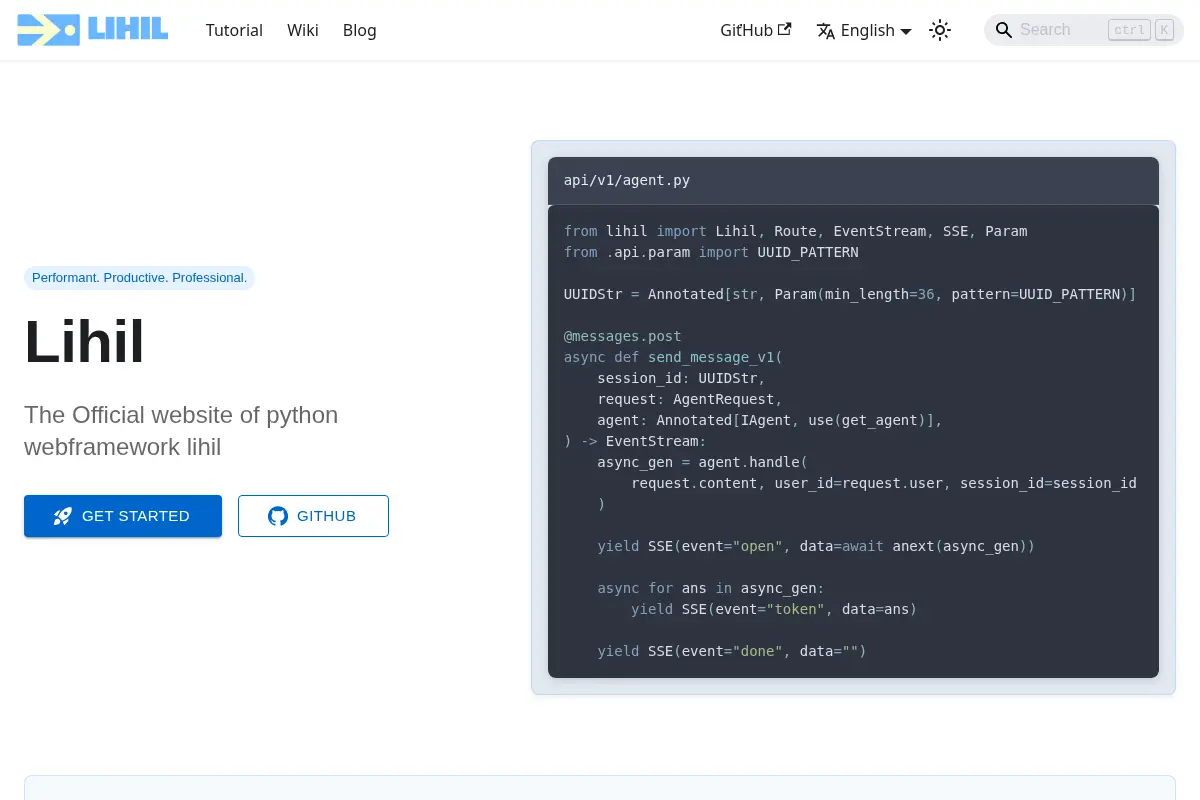Click the translate language icon
Screen dimensions: 1200x800
pyautogui.click(x=826, y=31)
